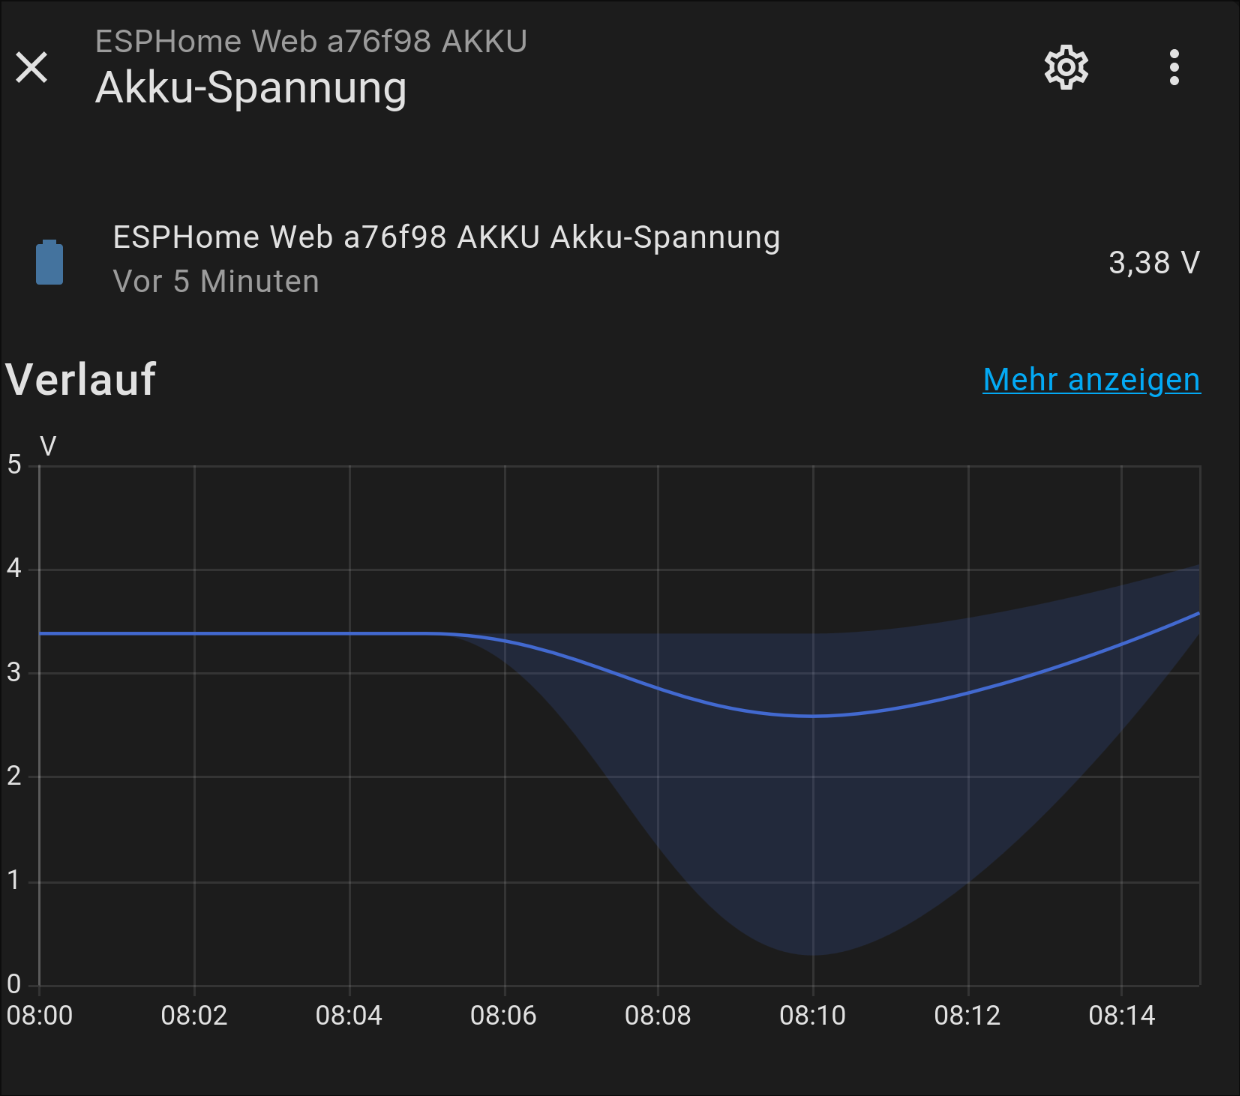
Task: Click the 08:06 time axis label
Action: [x=503, y=1016]
